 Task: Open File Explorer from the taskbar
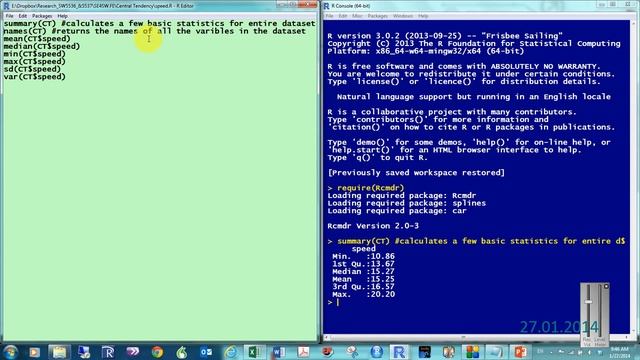(x=59, y=352)
